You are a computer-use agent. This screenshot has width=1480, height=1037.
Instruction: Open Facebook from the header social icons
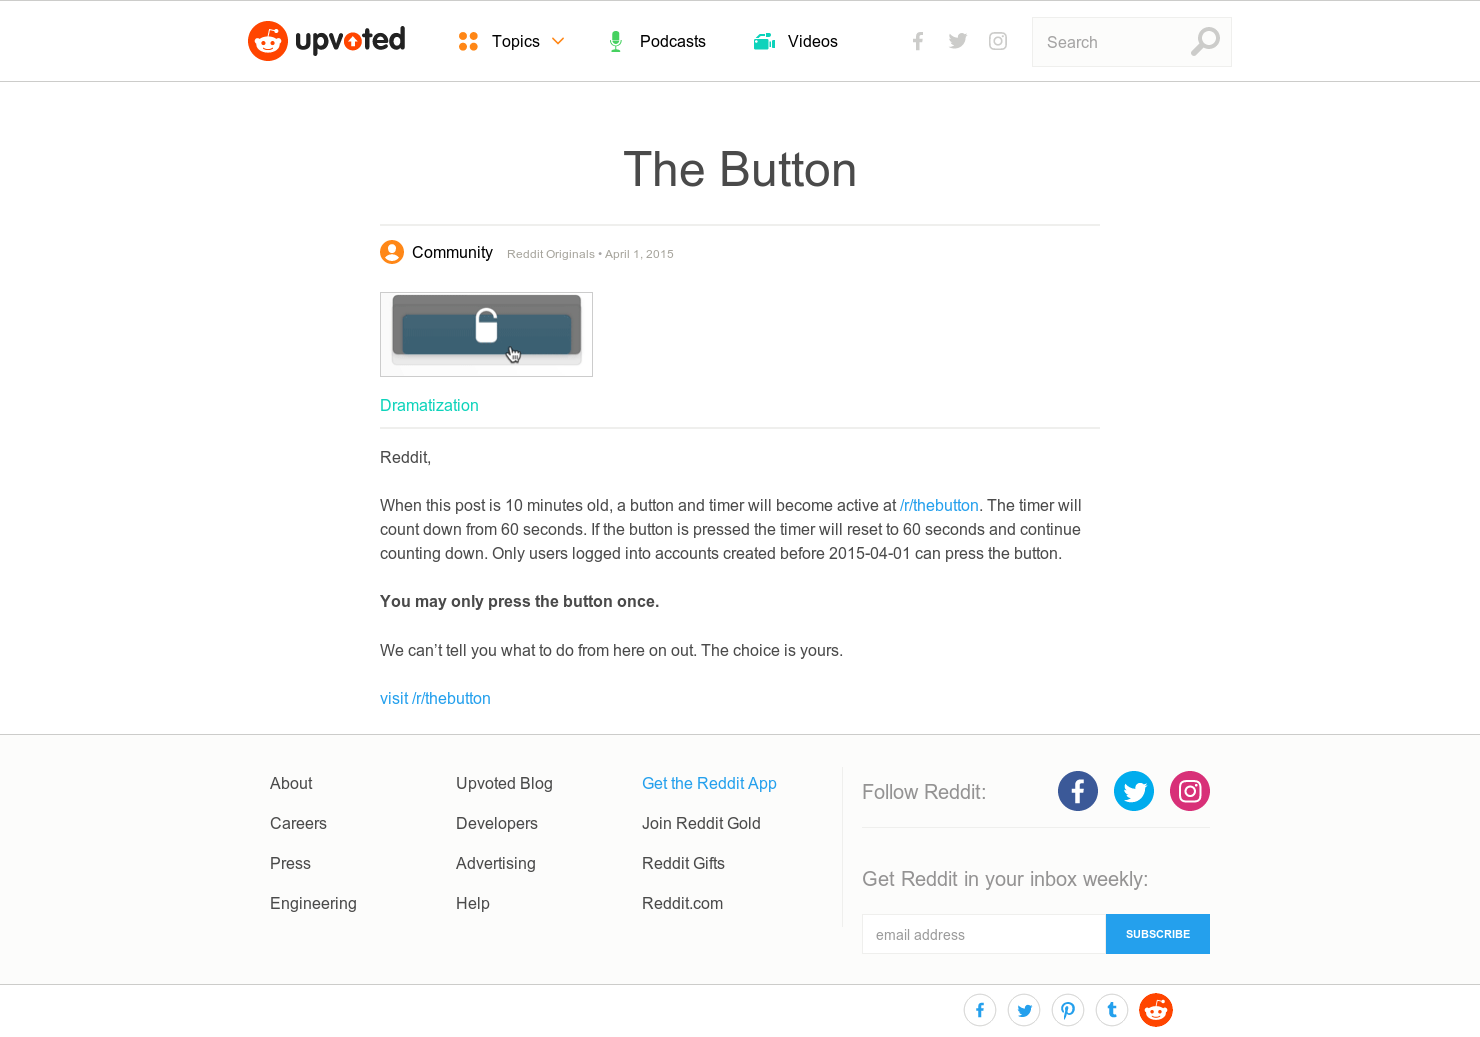(917, 41)
